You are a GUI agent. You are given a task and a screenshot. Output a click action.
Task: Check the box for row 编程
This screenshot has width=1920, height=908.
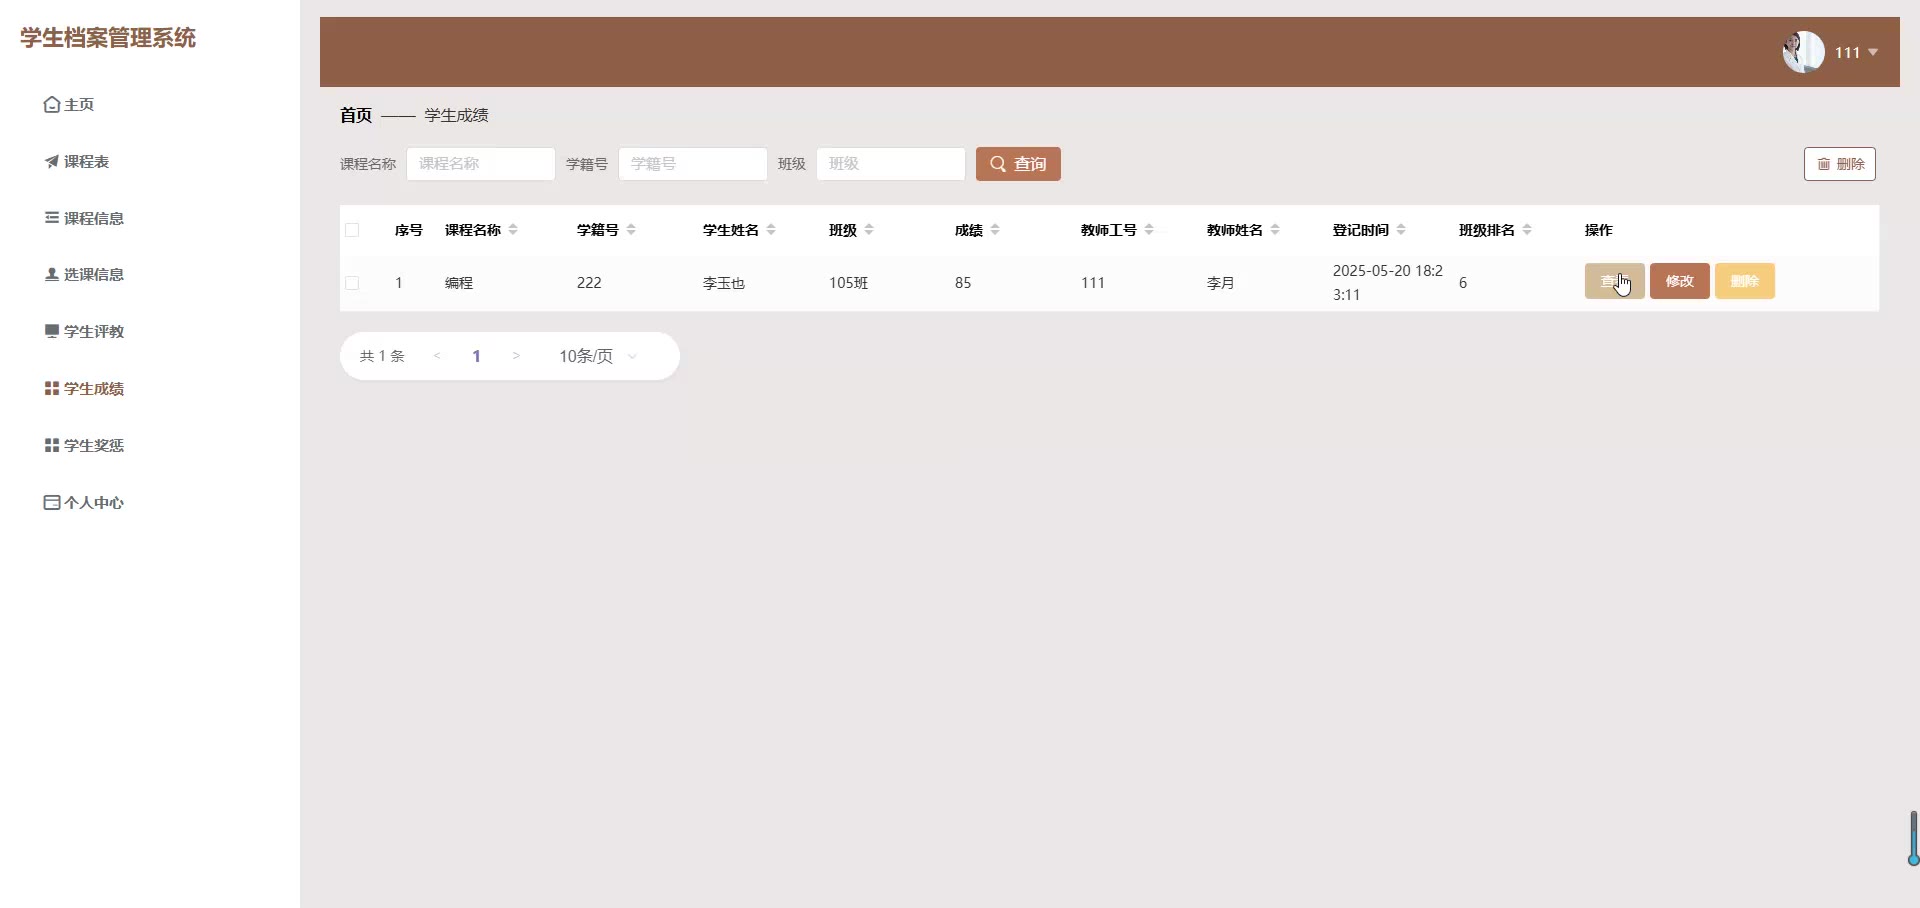click(x=352, y=283)
